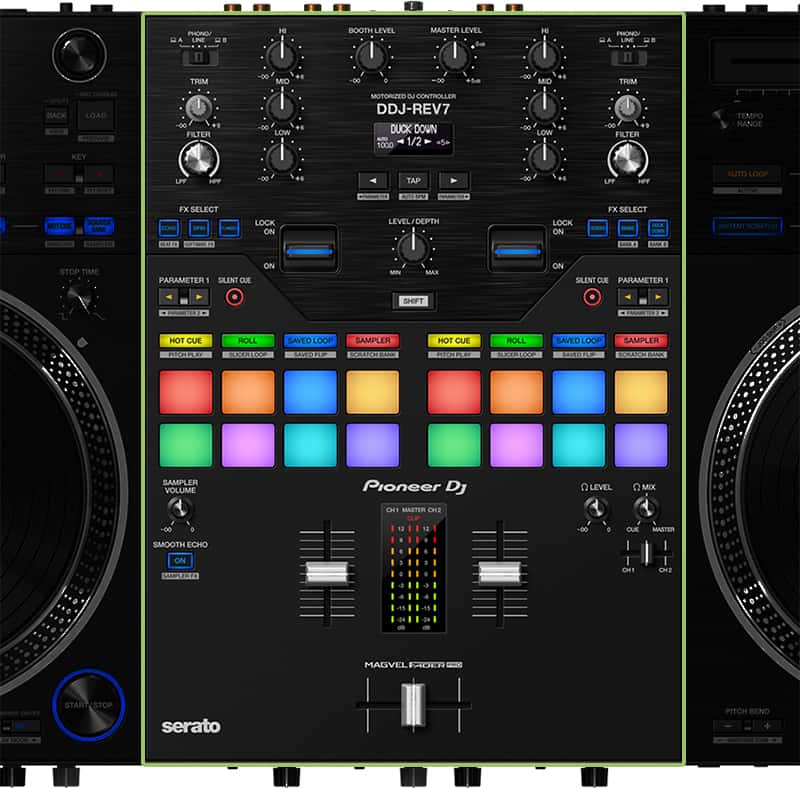
Task: Click the left FX lever paddle
Action: pos(309,249)
